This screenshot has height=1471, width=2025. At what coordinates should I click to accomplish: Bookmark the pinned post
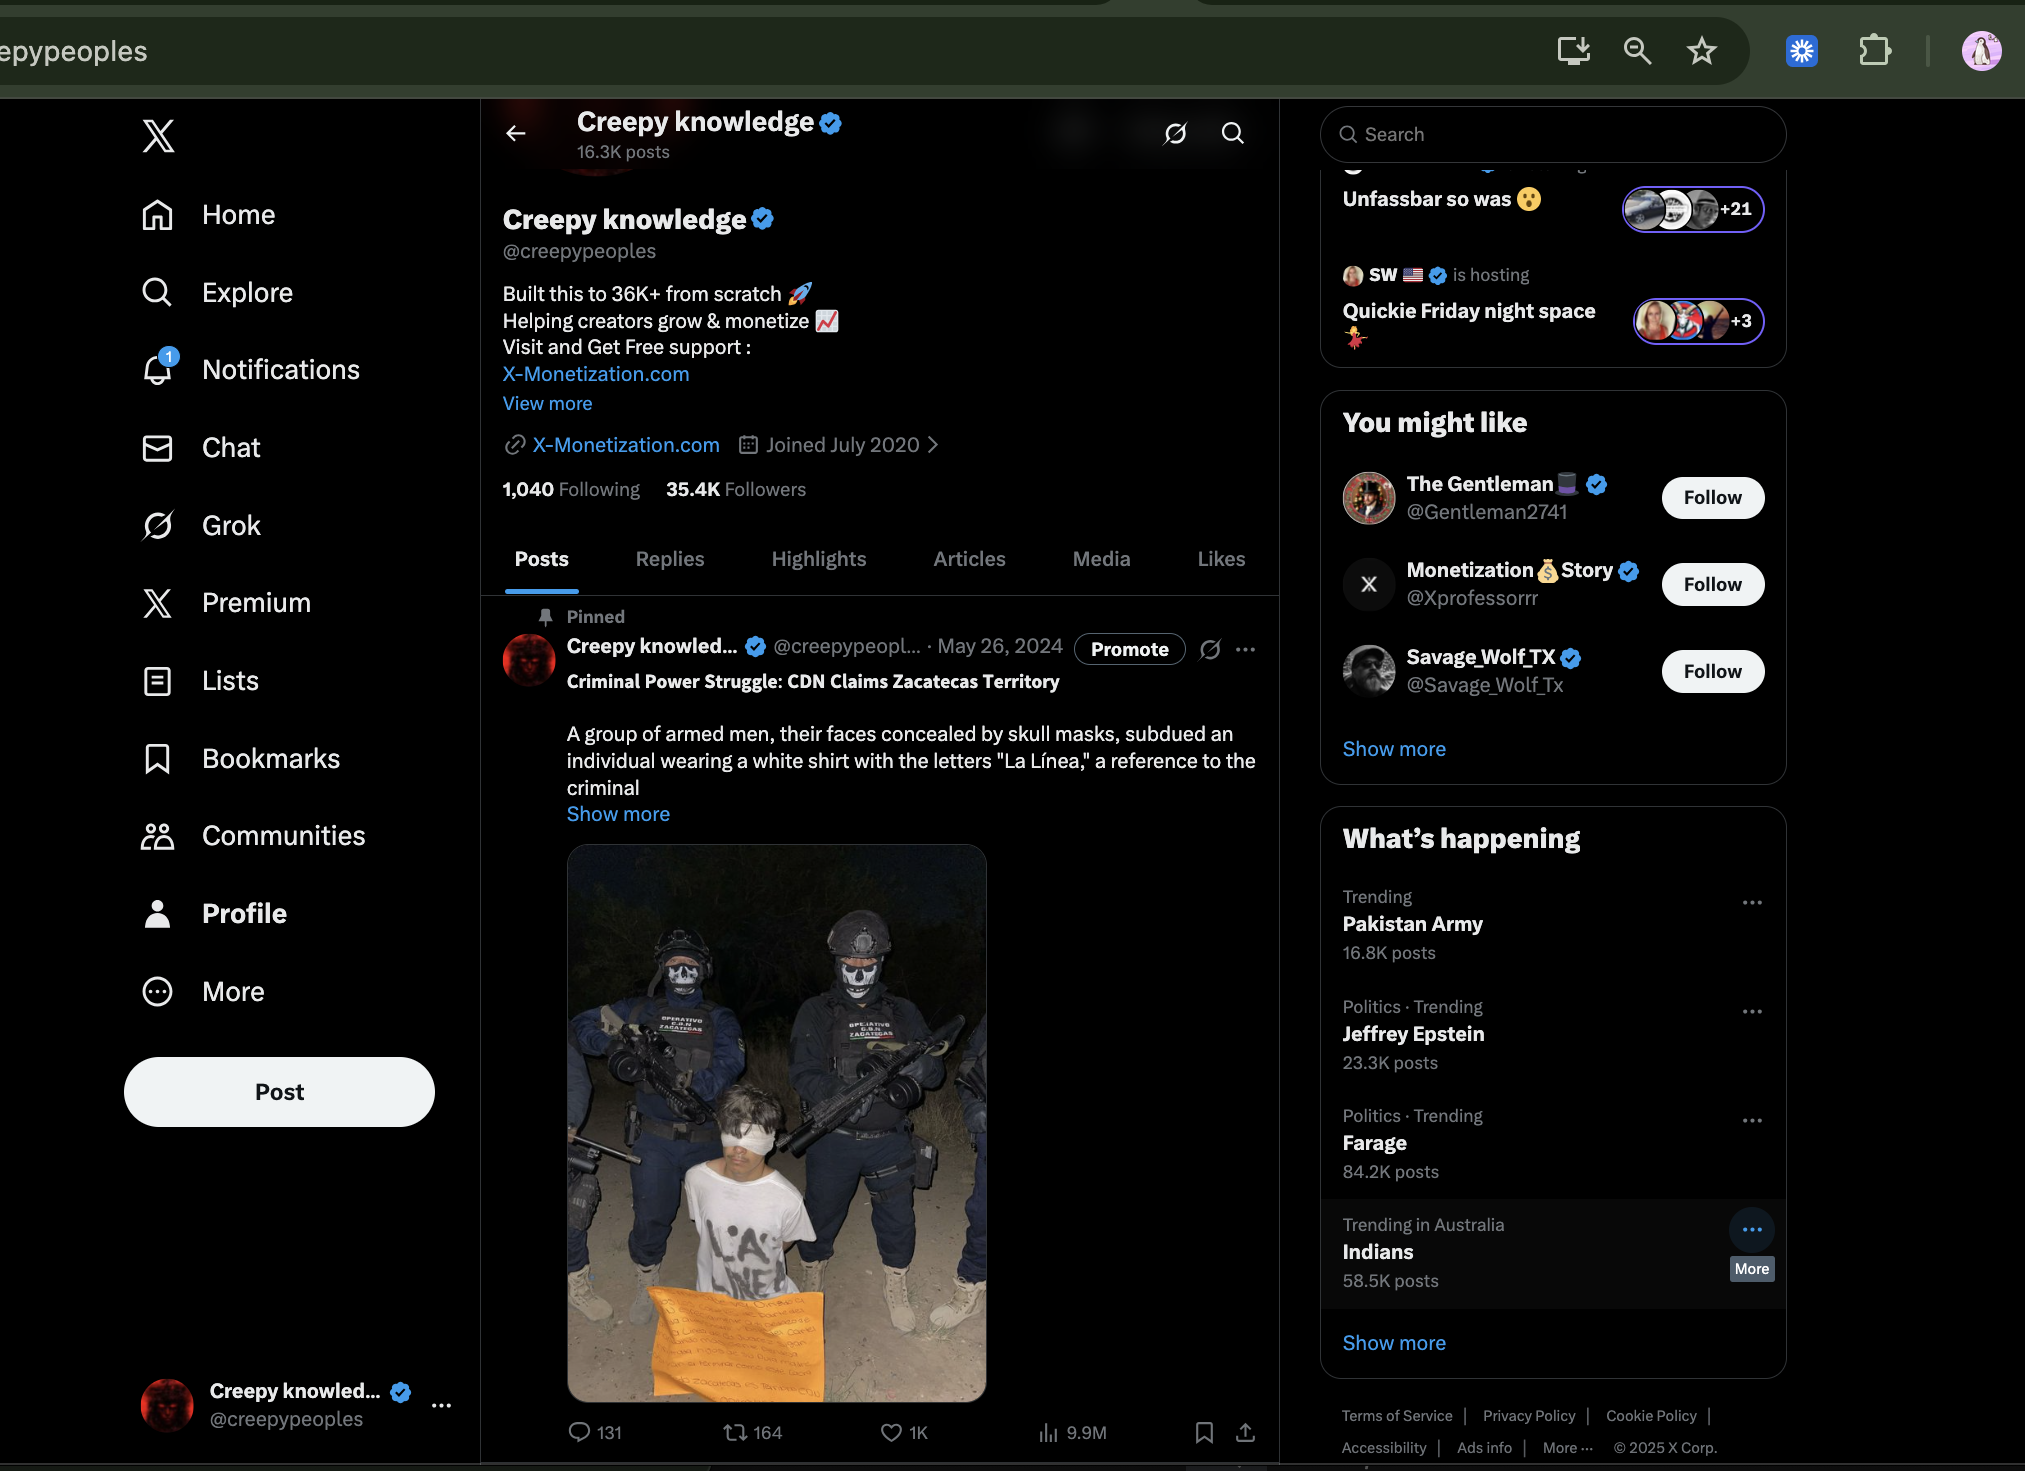tap(1204, 1432)
